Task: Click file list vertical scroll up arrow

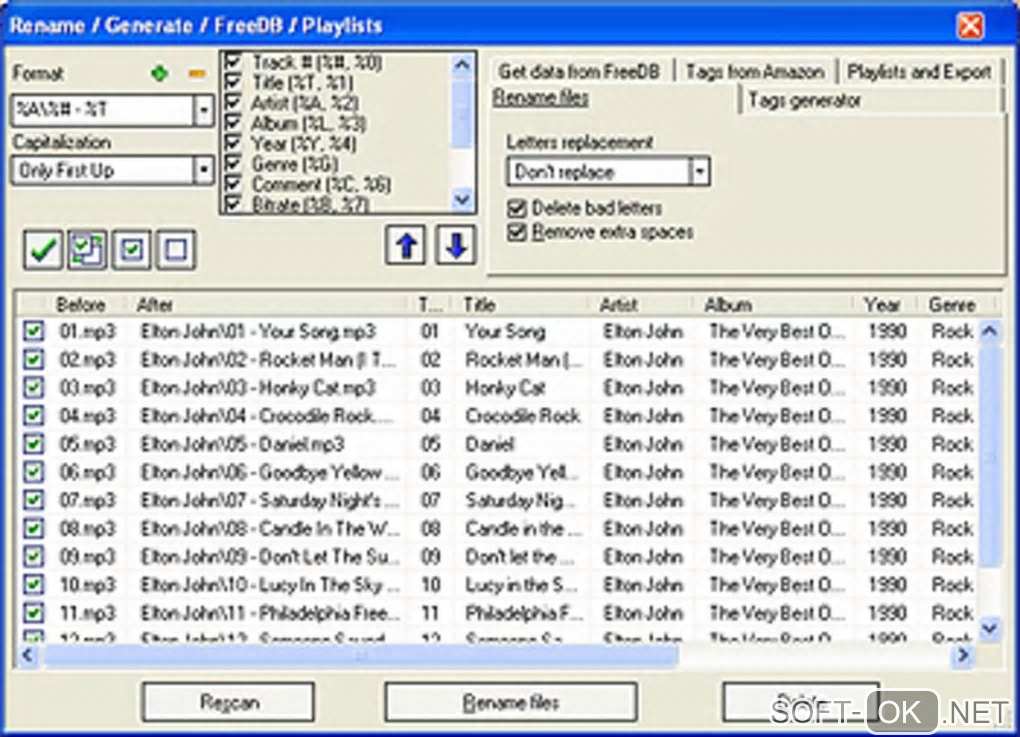Action: pyautogui.click(x=989, y=331)
